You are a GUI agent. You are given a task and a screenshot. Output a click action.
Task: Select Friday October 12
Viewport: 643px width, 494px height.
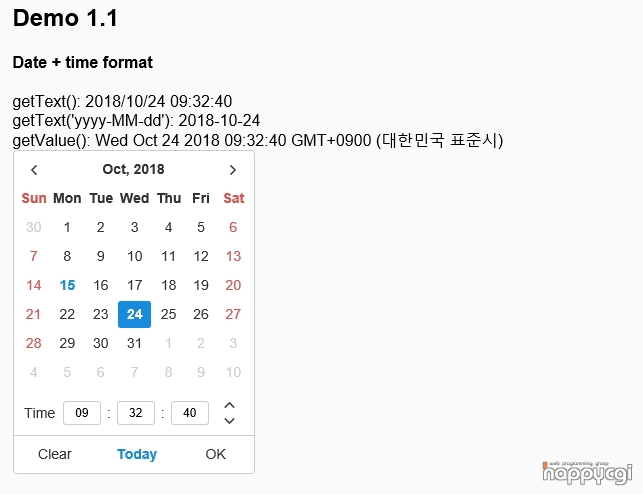point(201,256)
